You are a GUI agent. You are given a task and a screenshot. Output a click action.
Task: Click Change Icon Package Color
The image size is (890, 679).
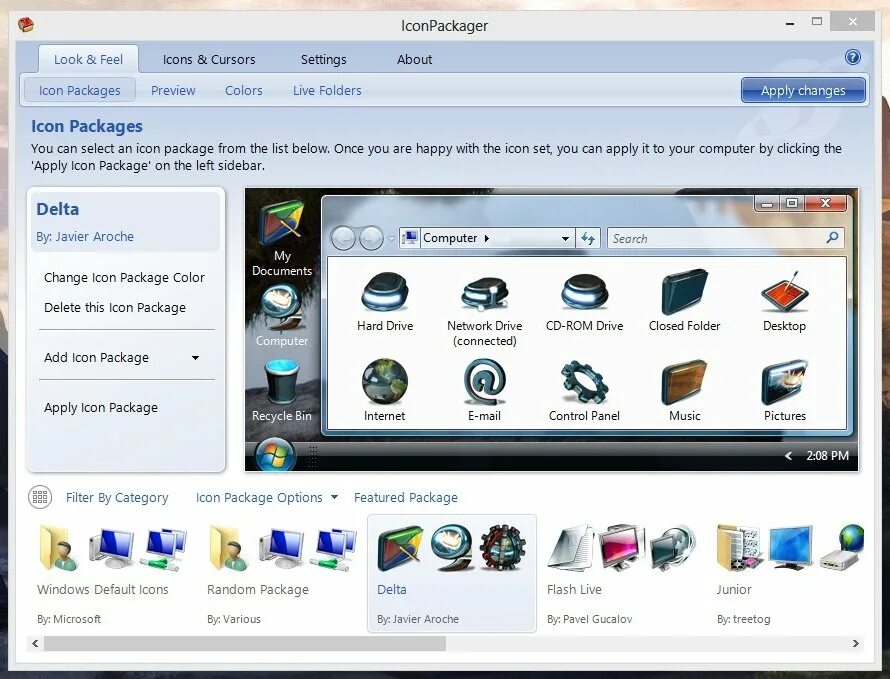(124, 278)
